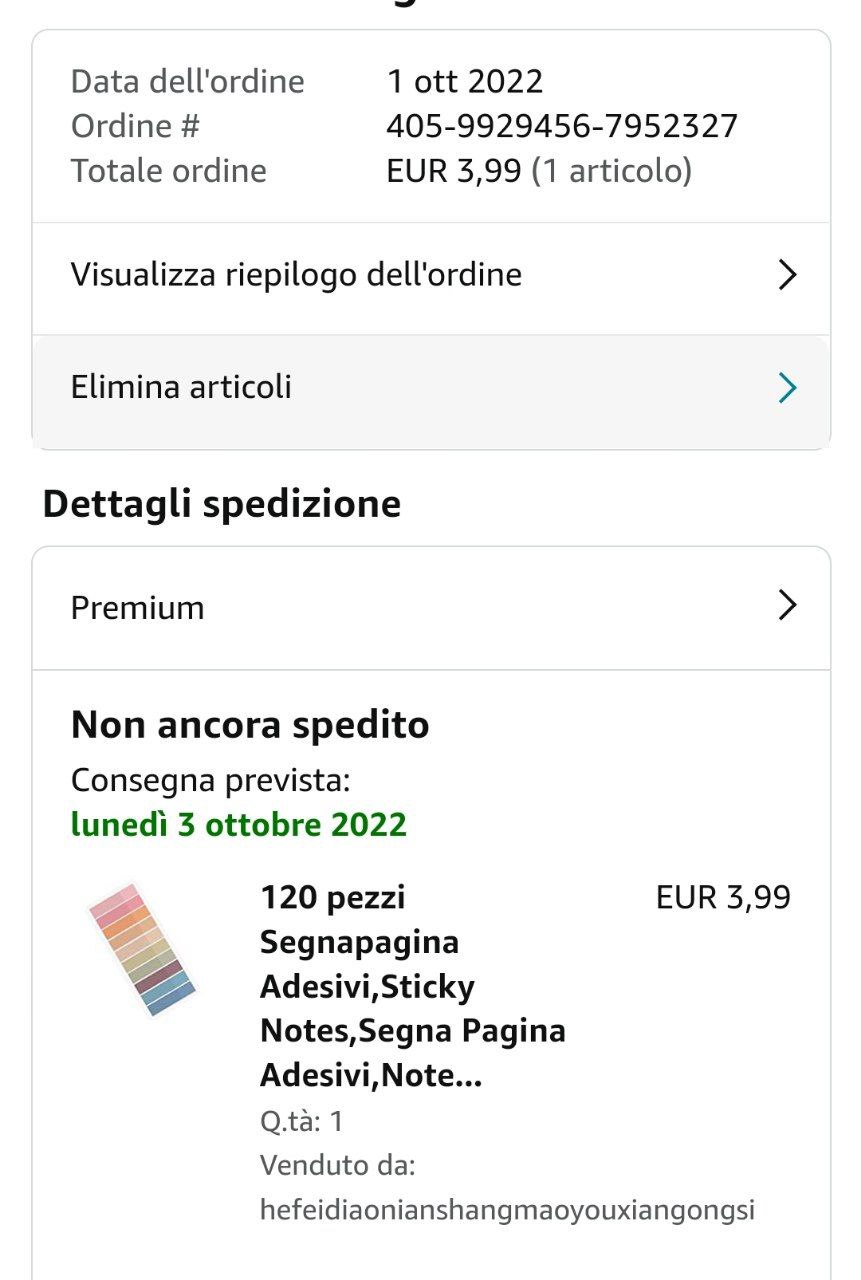Viewport: 861px width, 1280px height.
Task: Click the Non ancora spedito status heading
Action: pyautogui.click(x=250, y=725)
